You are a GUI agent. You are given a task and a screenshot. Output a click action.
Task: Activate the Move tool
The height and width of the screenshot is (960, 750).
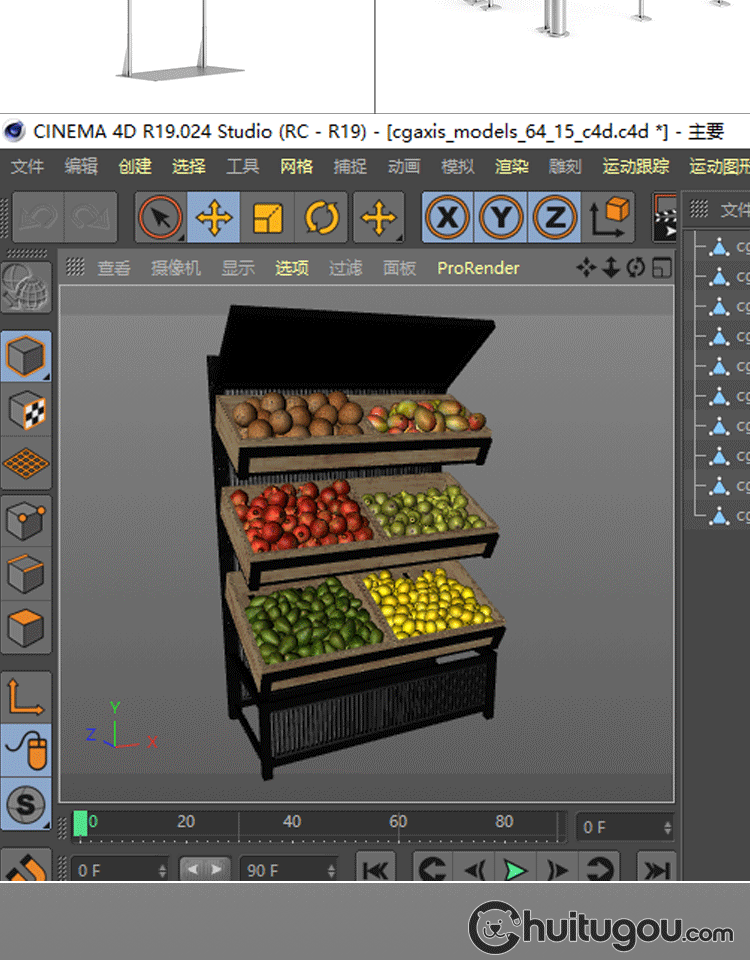214,217
